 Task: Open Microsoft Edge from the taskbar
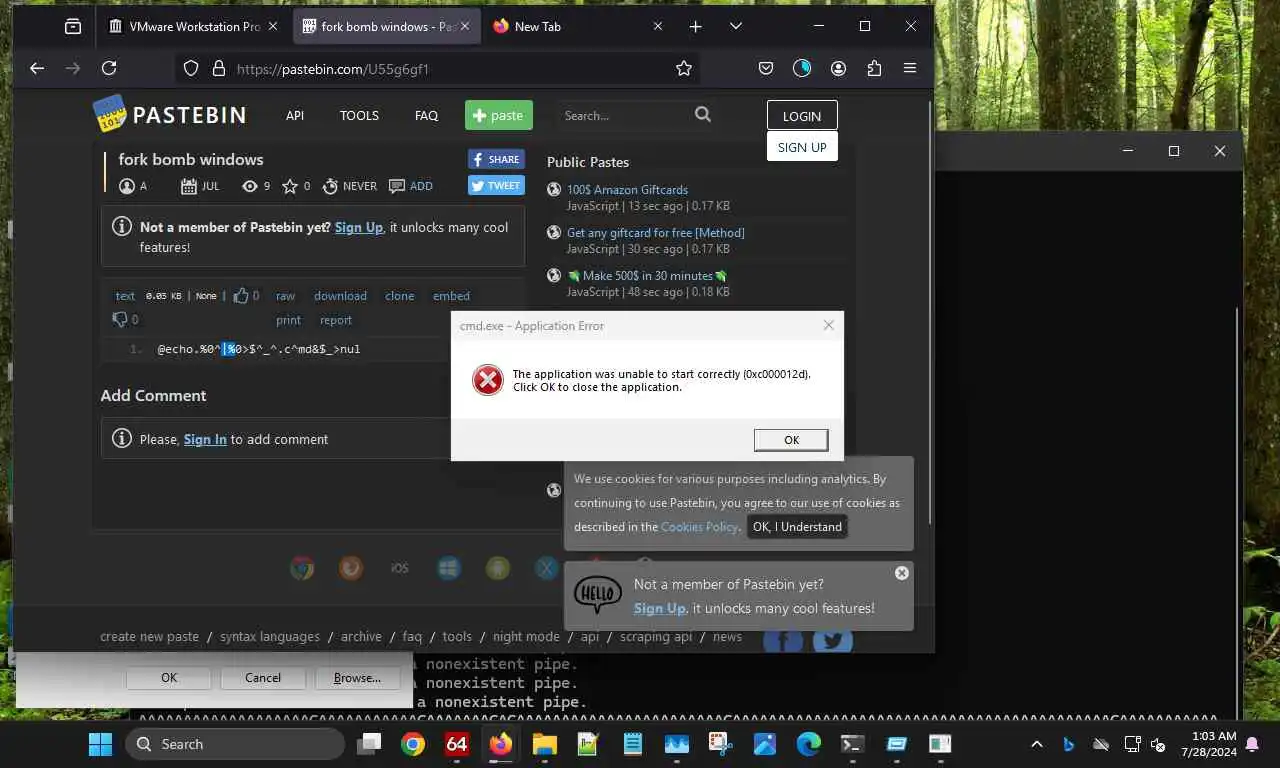tap(808, 744)
